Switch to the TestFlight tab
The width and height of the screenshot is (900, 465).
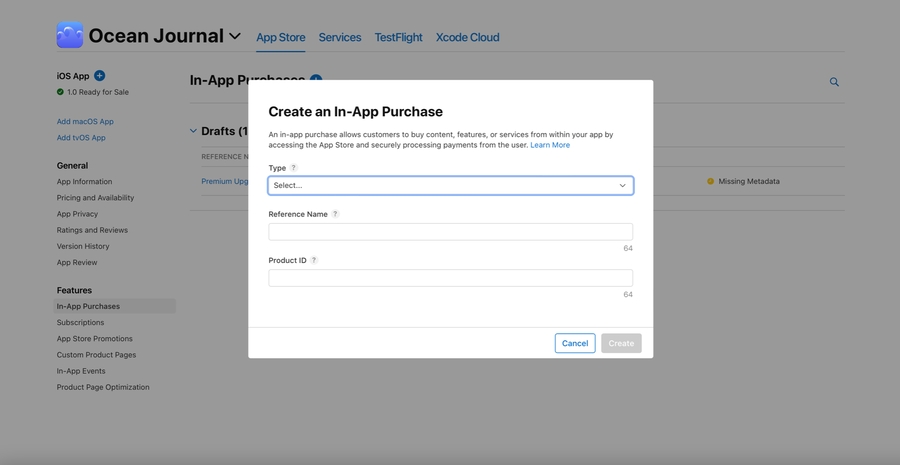click(398, 37)
